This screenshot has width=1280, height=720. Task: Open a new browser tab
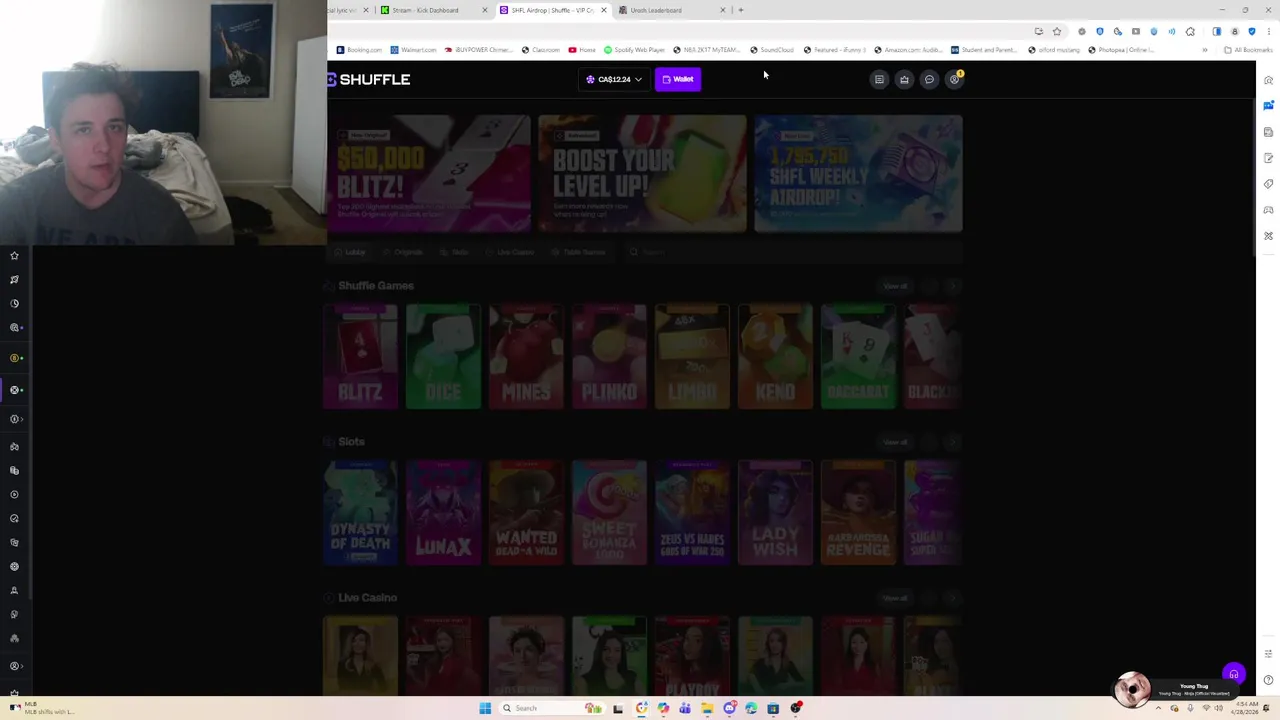(x=740, y=10)
